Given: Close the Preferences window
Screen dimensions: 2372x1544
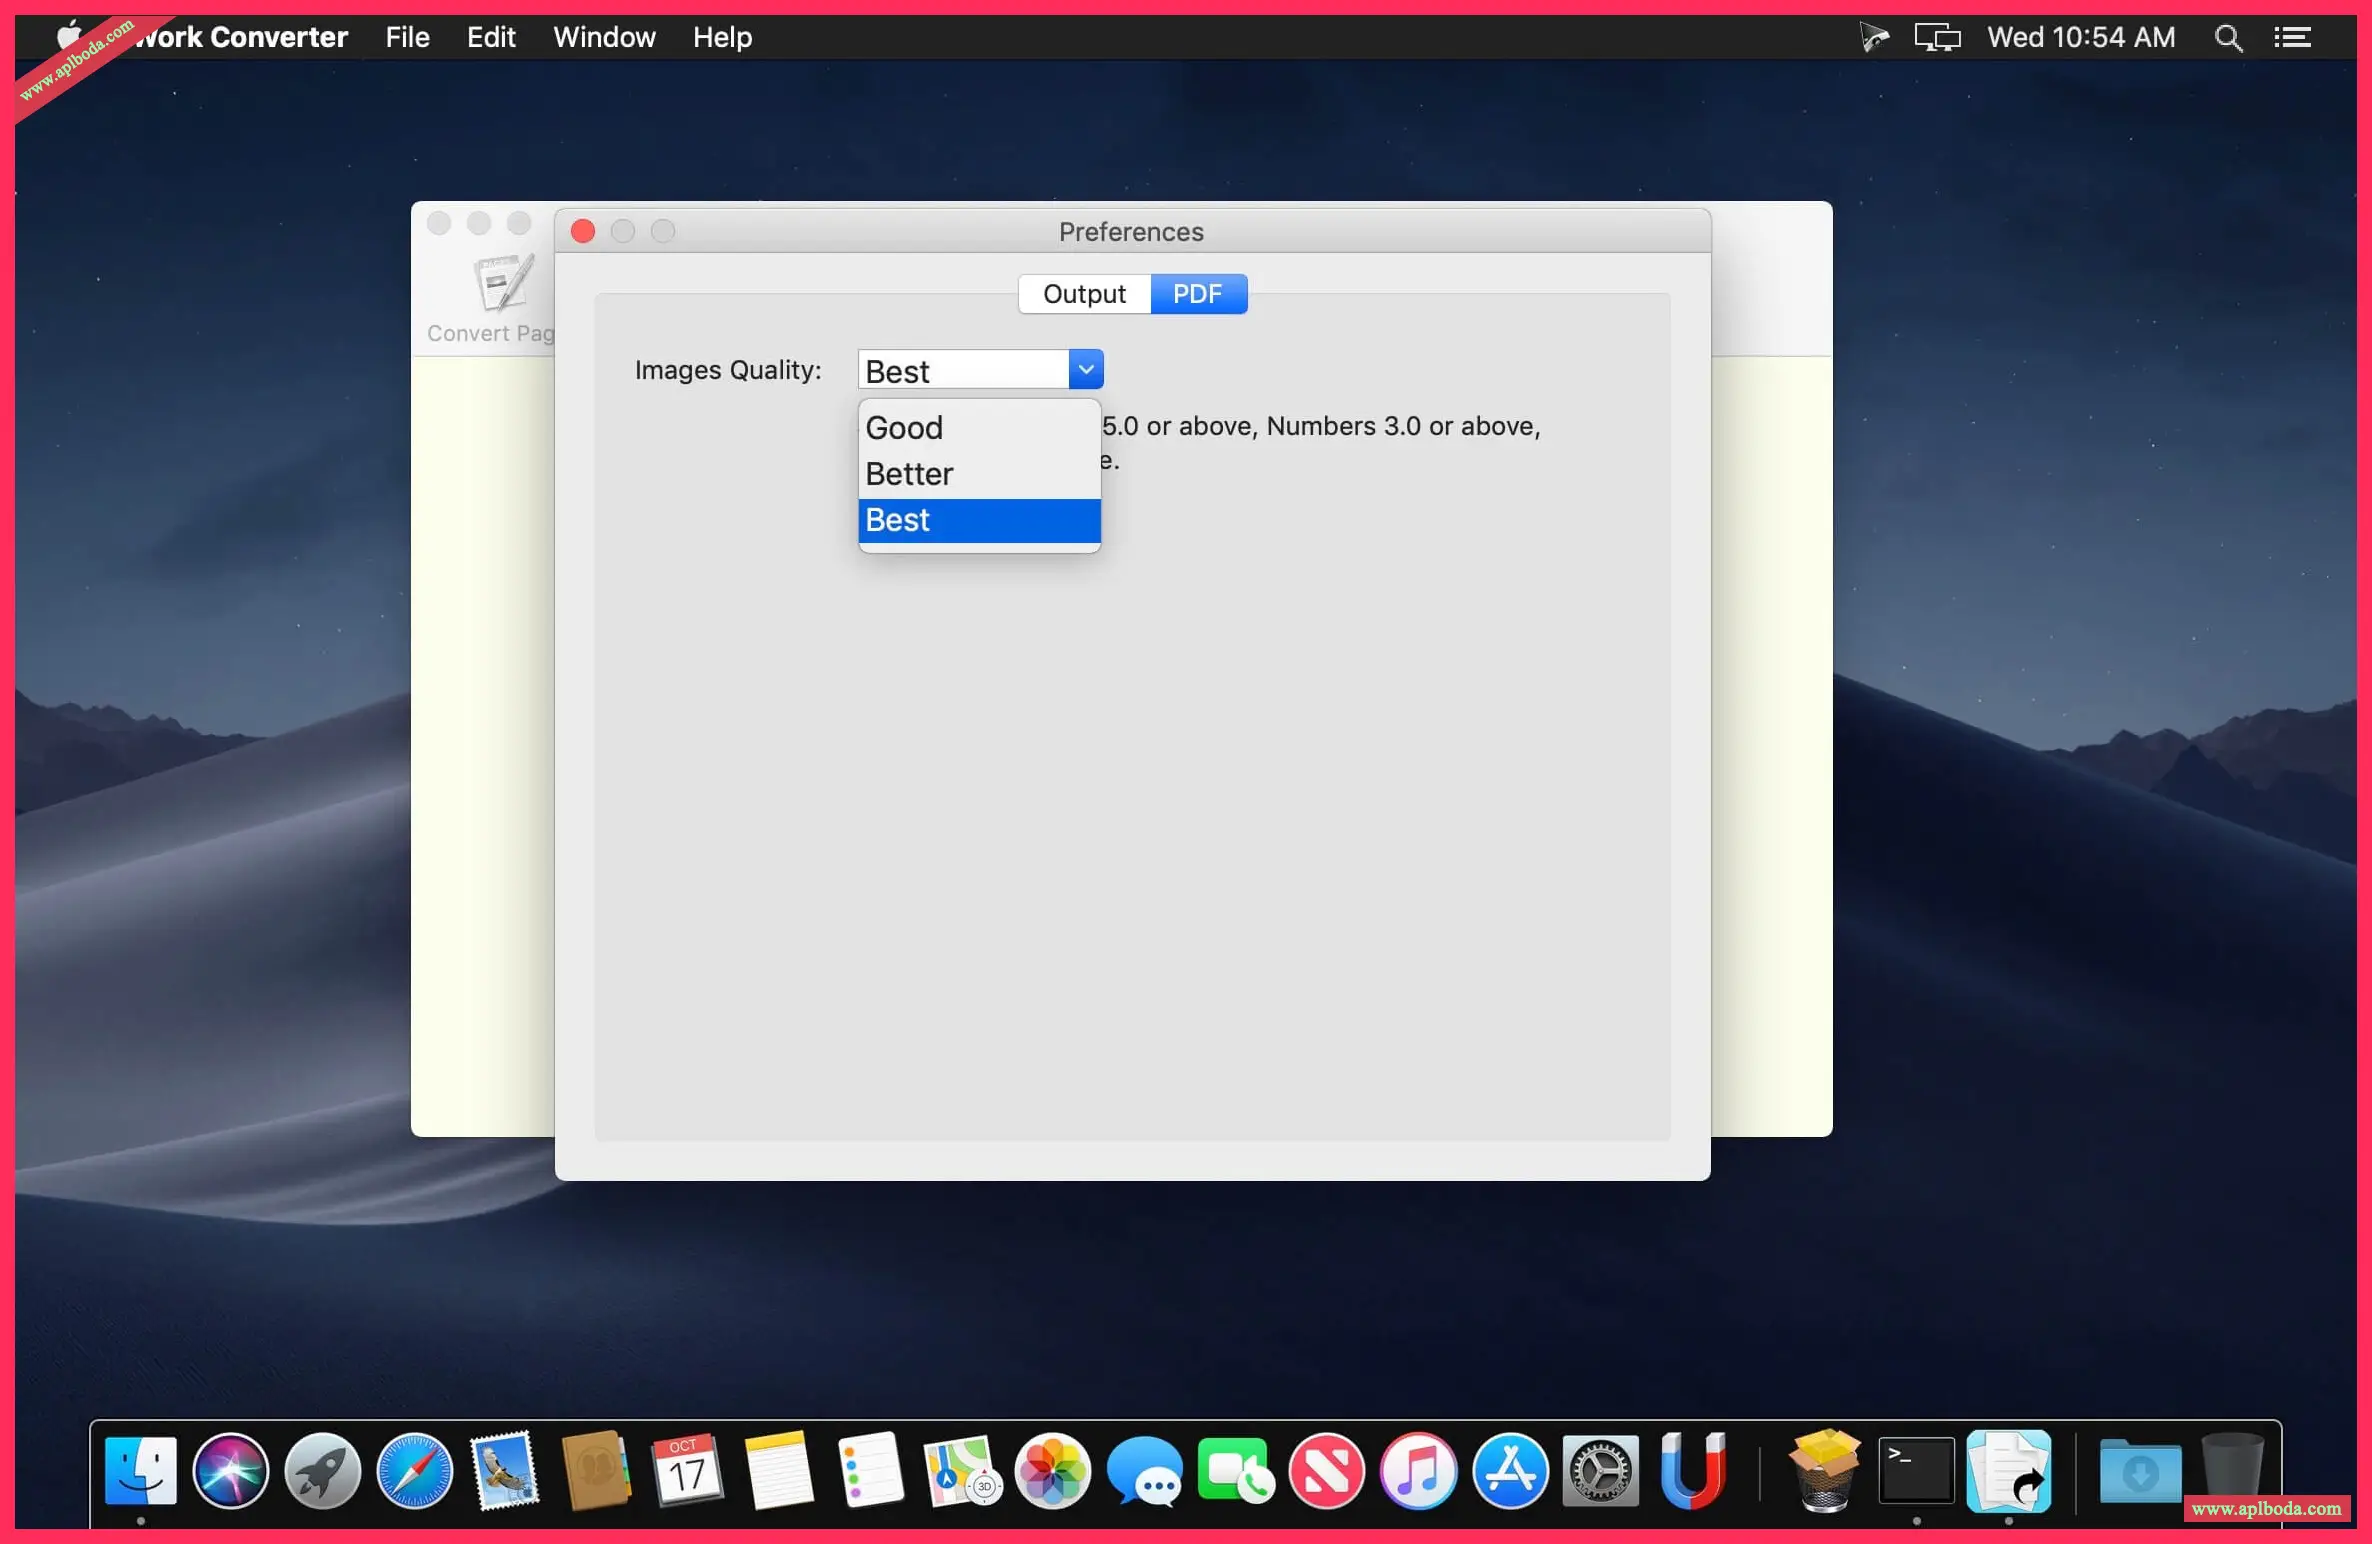Looking at the screenshot, I should coord(583,232).
